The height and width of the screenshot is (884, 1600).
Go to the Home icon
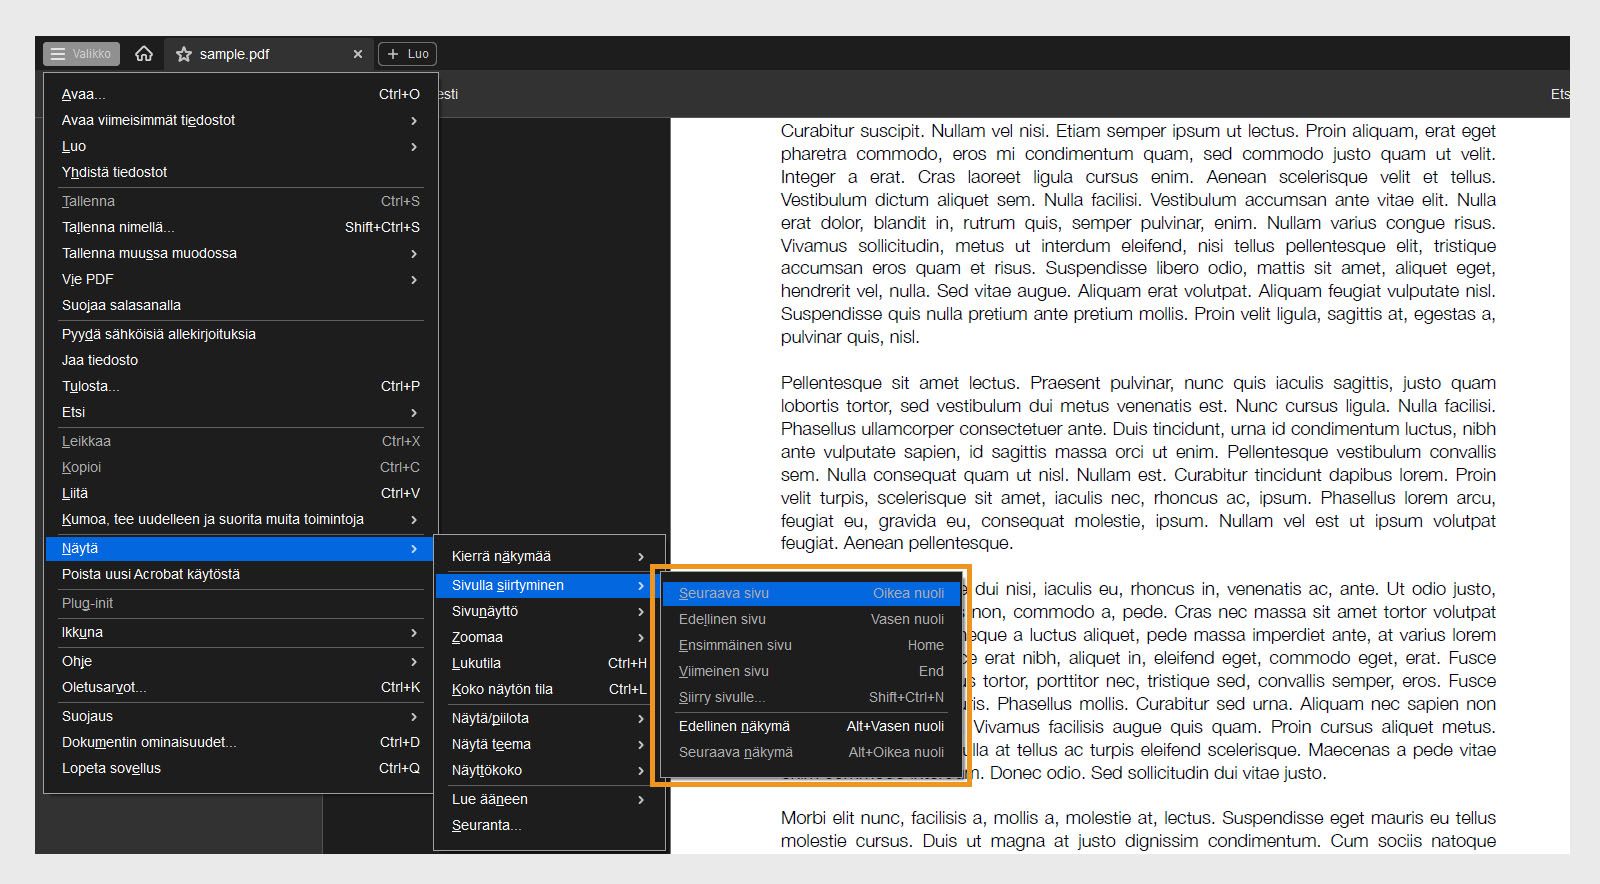coord(144,54)
